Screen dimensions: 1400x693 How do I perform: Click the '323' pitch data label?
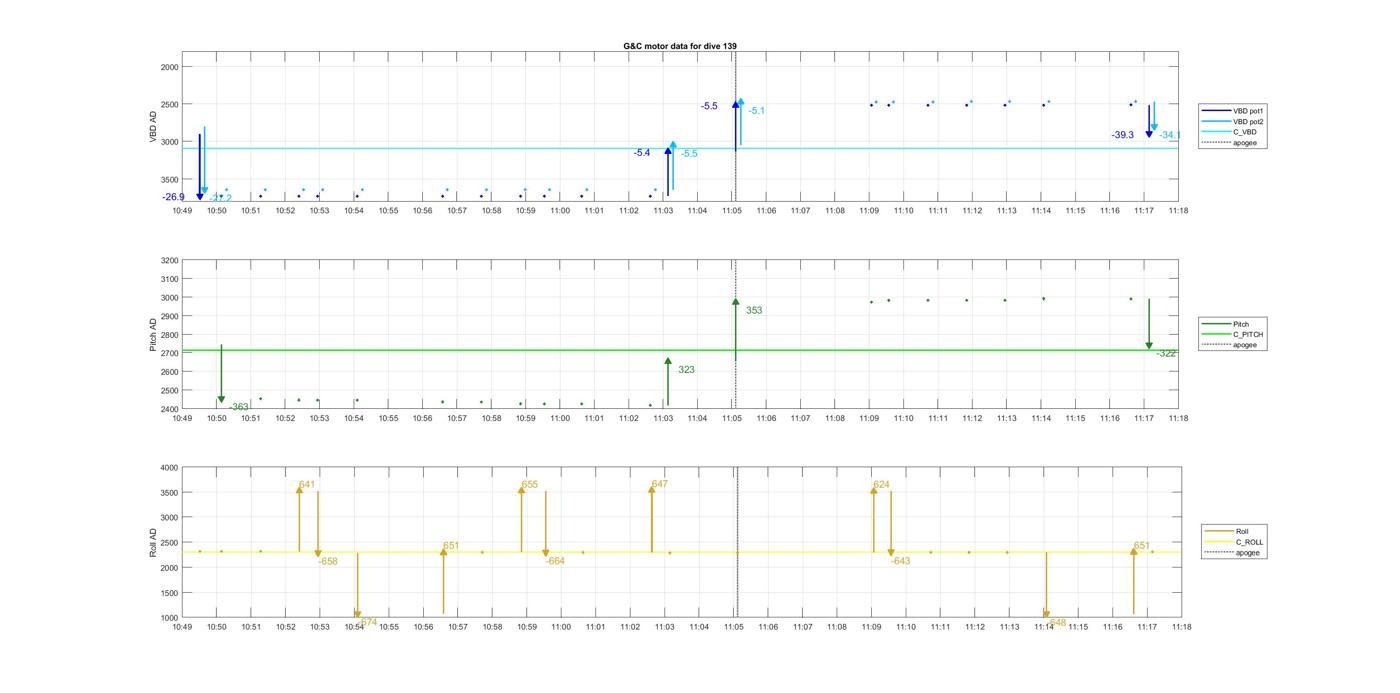click(x=686, y=370)
